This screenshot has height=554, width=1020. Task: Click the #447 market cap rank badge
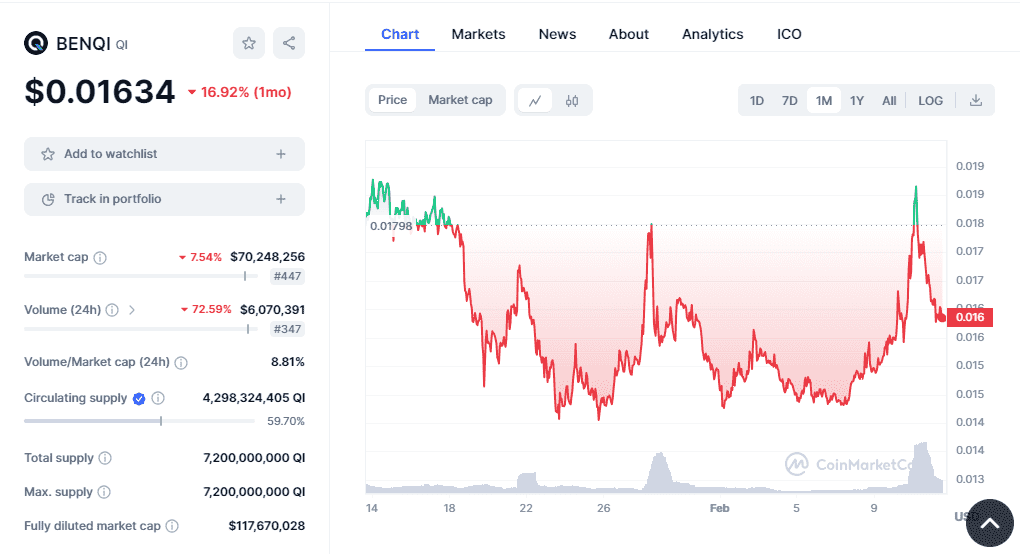click(288, 276)
